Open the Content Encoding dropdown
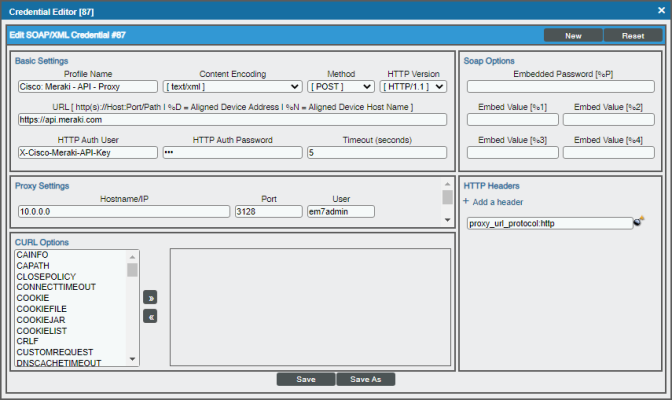Image resolution: width=672 pixels, height=400 pixels. coord(232,87)
